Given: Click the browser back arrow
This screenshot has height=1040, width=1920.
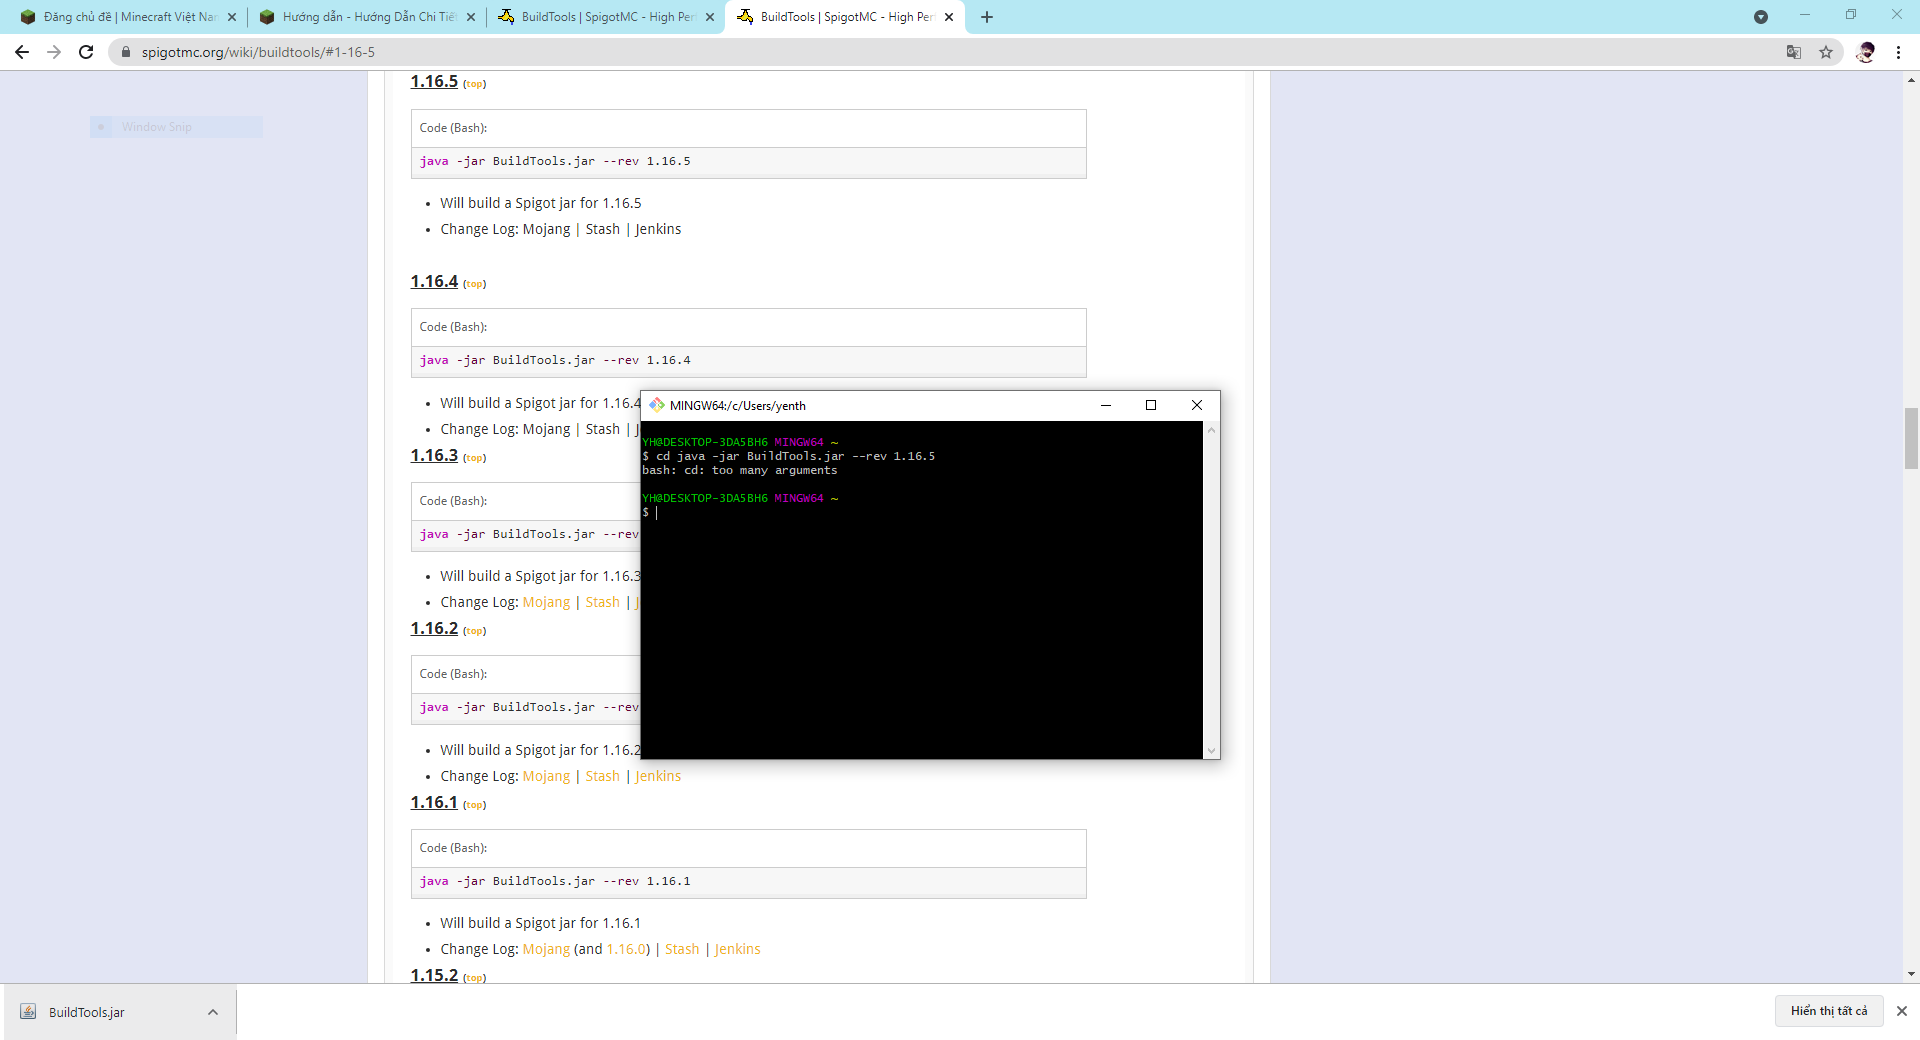Looking at the screenshot, I should tap(22, 52).
